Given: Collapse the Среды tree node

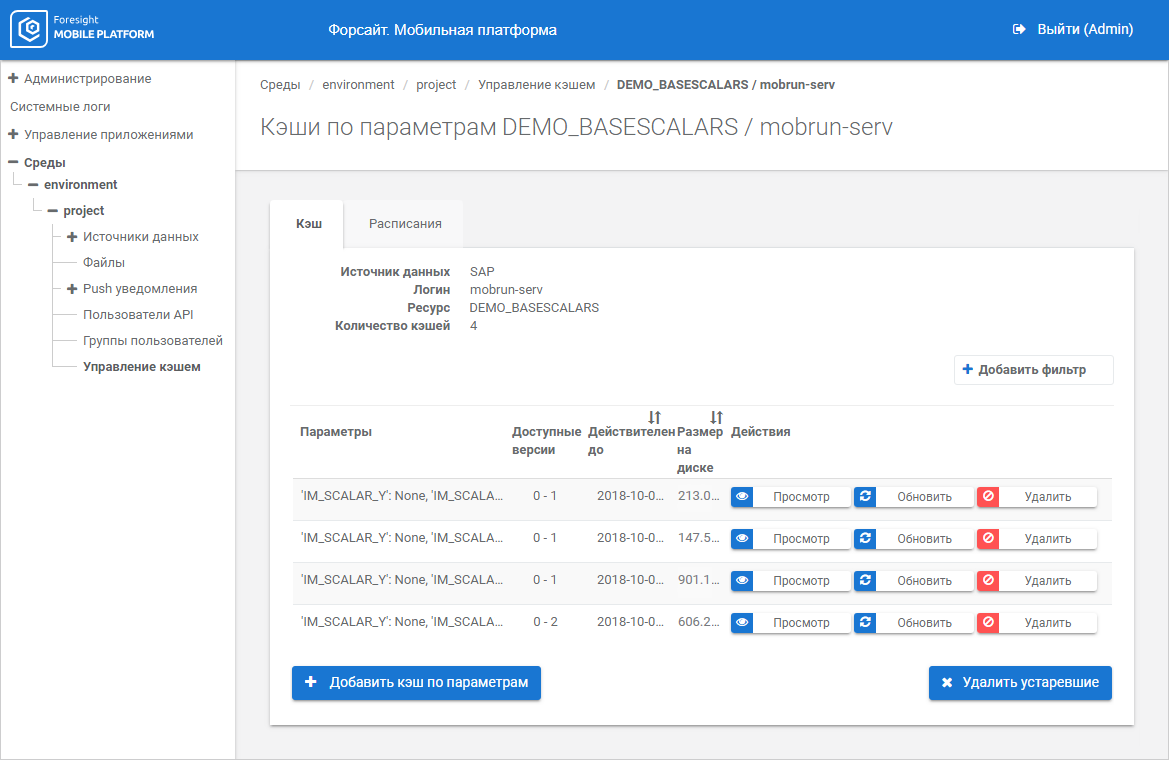Looking at the screenshot, I should (13, 162).
